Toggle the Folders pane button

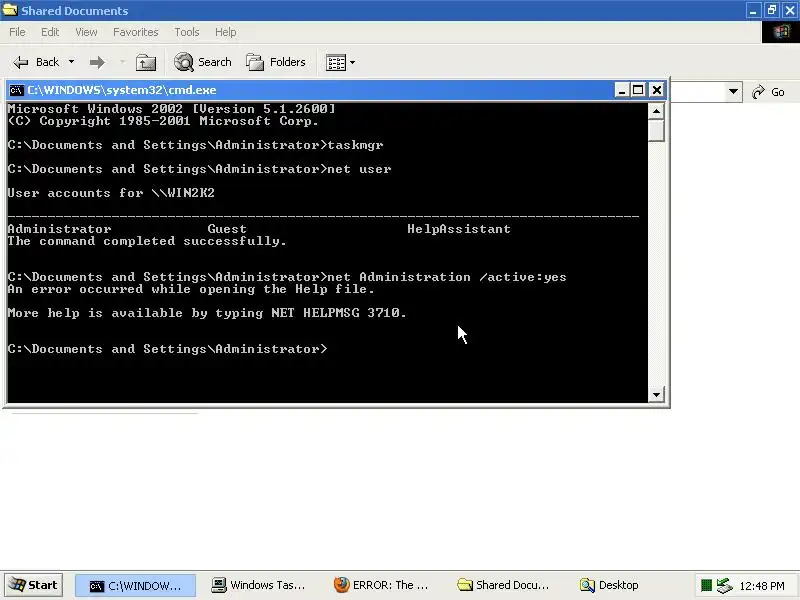[x=276, y=62]
